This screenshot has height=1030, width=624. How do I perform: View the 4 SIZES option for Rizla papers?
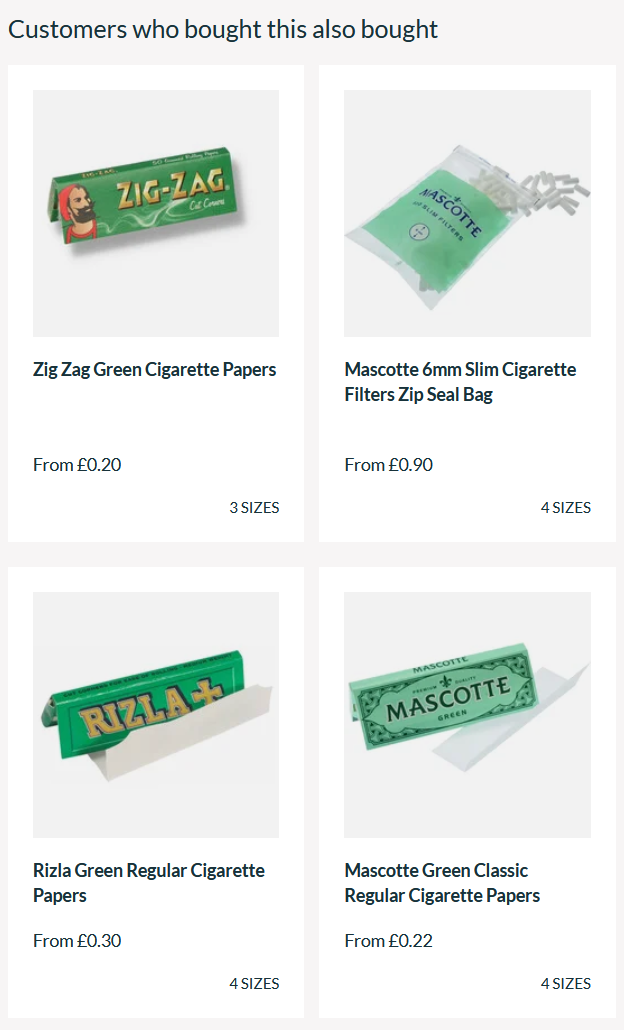point(254,983)
